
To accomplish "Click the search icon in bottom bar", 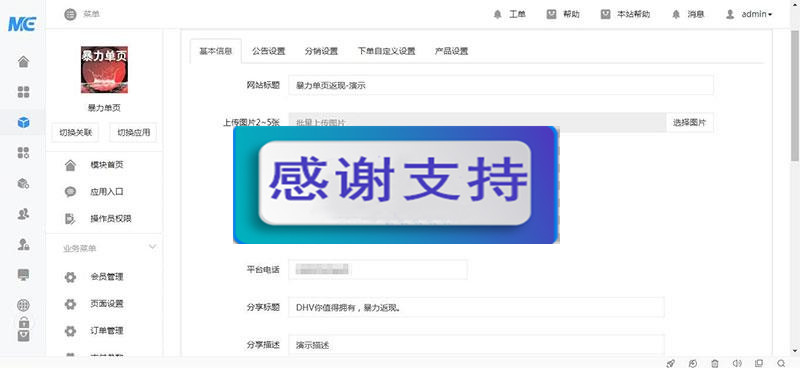I will [781, 363].
